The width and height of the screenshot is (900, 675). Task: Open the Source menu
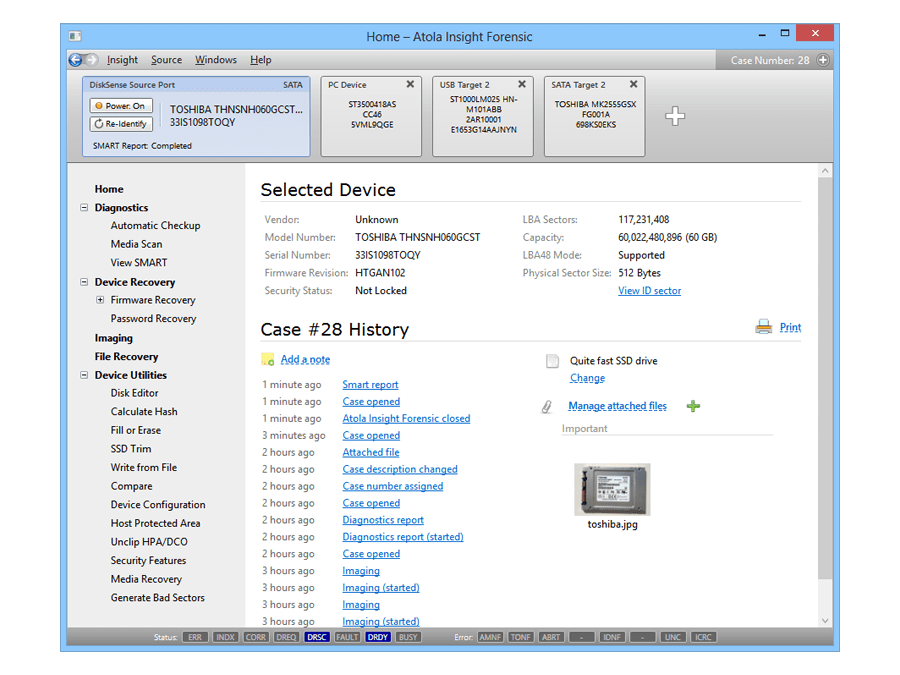tap(166, 60)
